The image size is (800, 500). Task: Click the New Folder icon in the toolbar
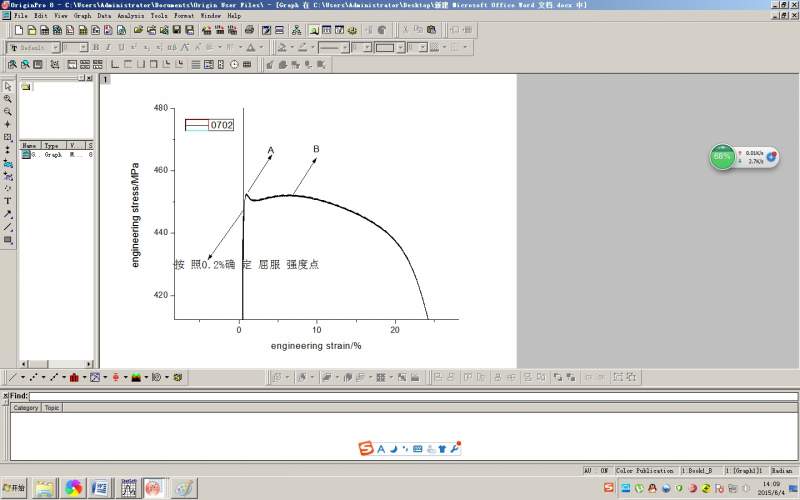(x=32, y=30)
